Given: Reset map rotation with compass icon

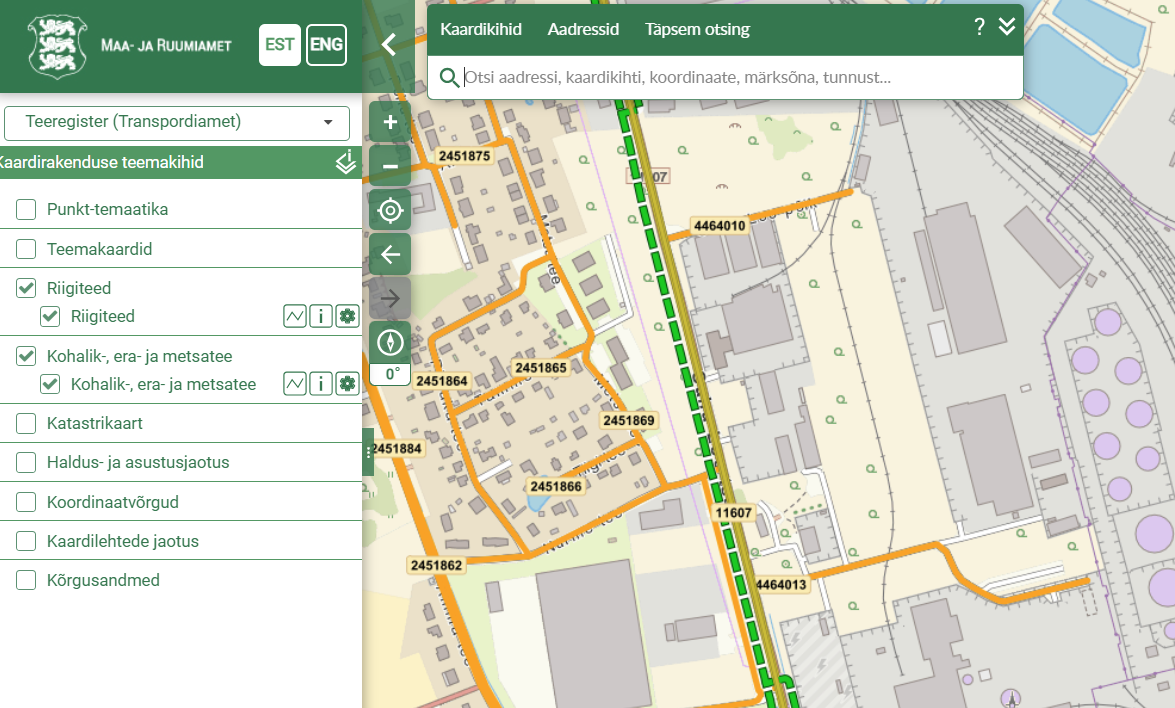Looking at the screenshot, I should (390, 343).
